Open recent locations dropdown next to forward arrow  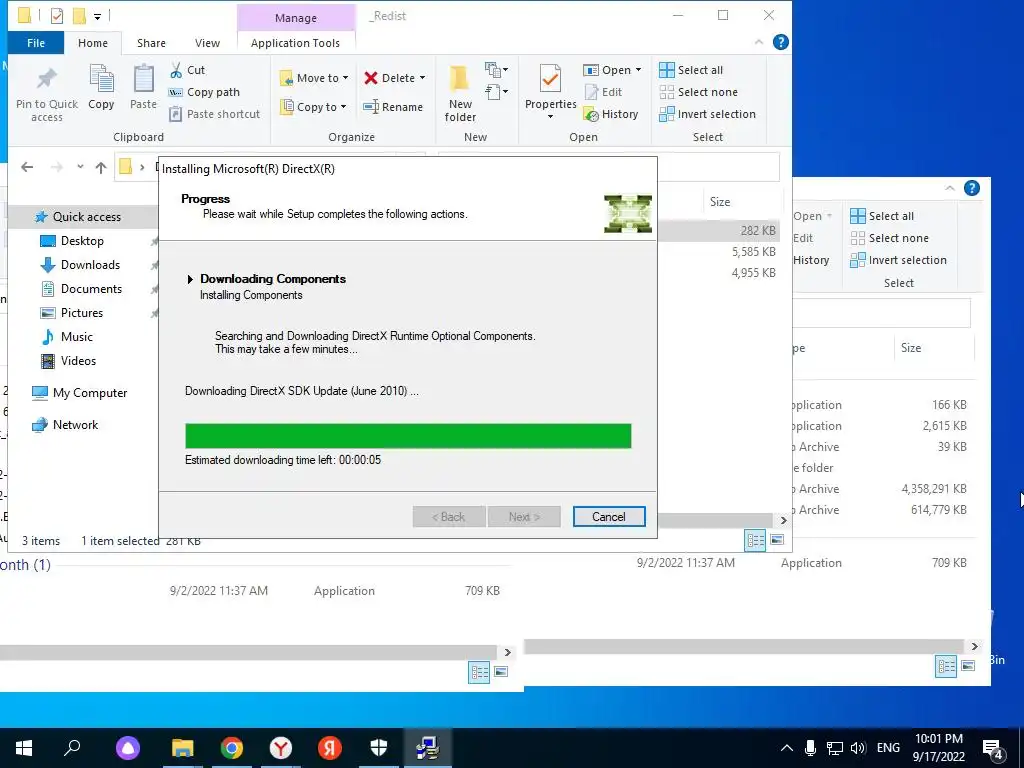click(x=80, y=167)
